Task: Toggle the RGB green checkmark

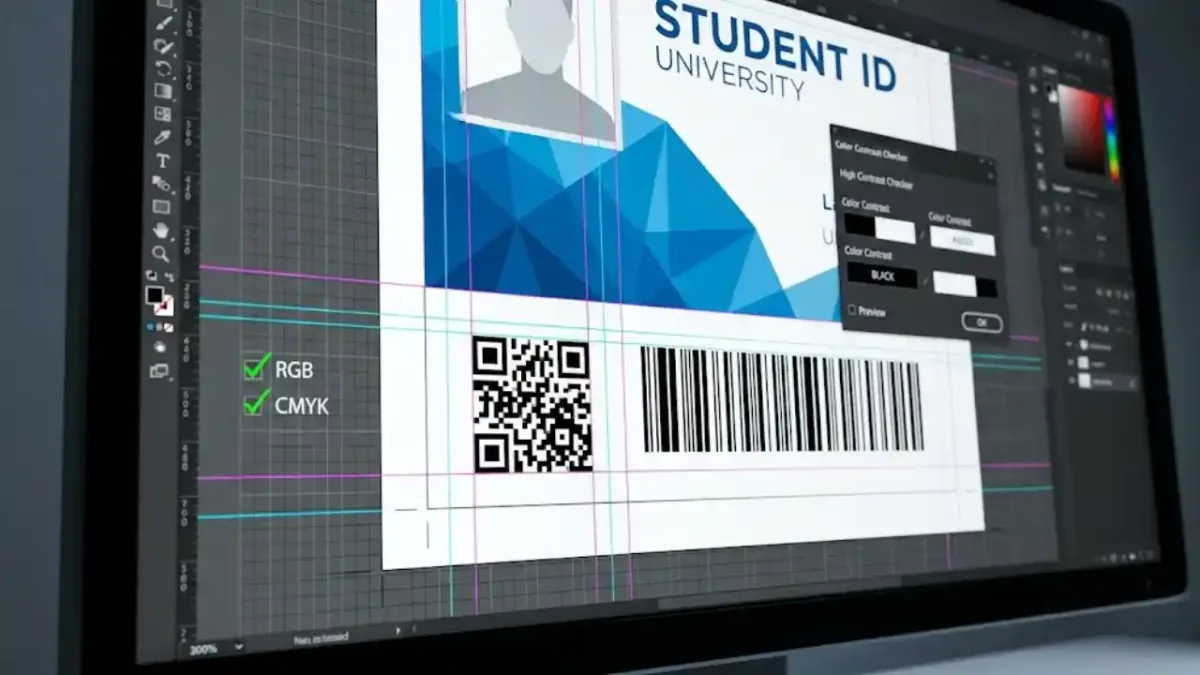Action: click(257, 367)
